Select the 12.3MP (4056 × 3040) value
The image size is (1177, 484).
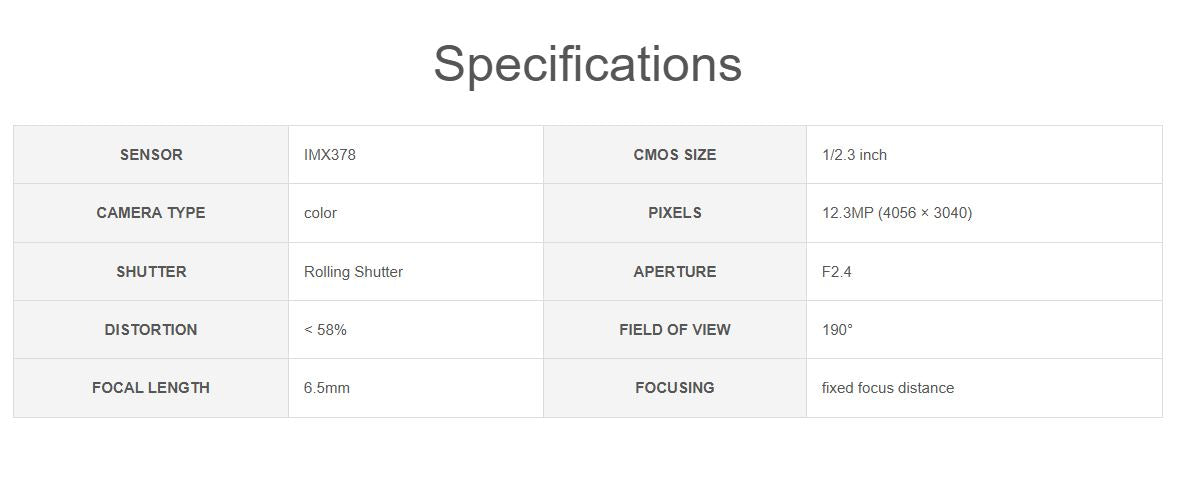pyautogui.click(x=896, y=213)
